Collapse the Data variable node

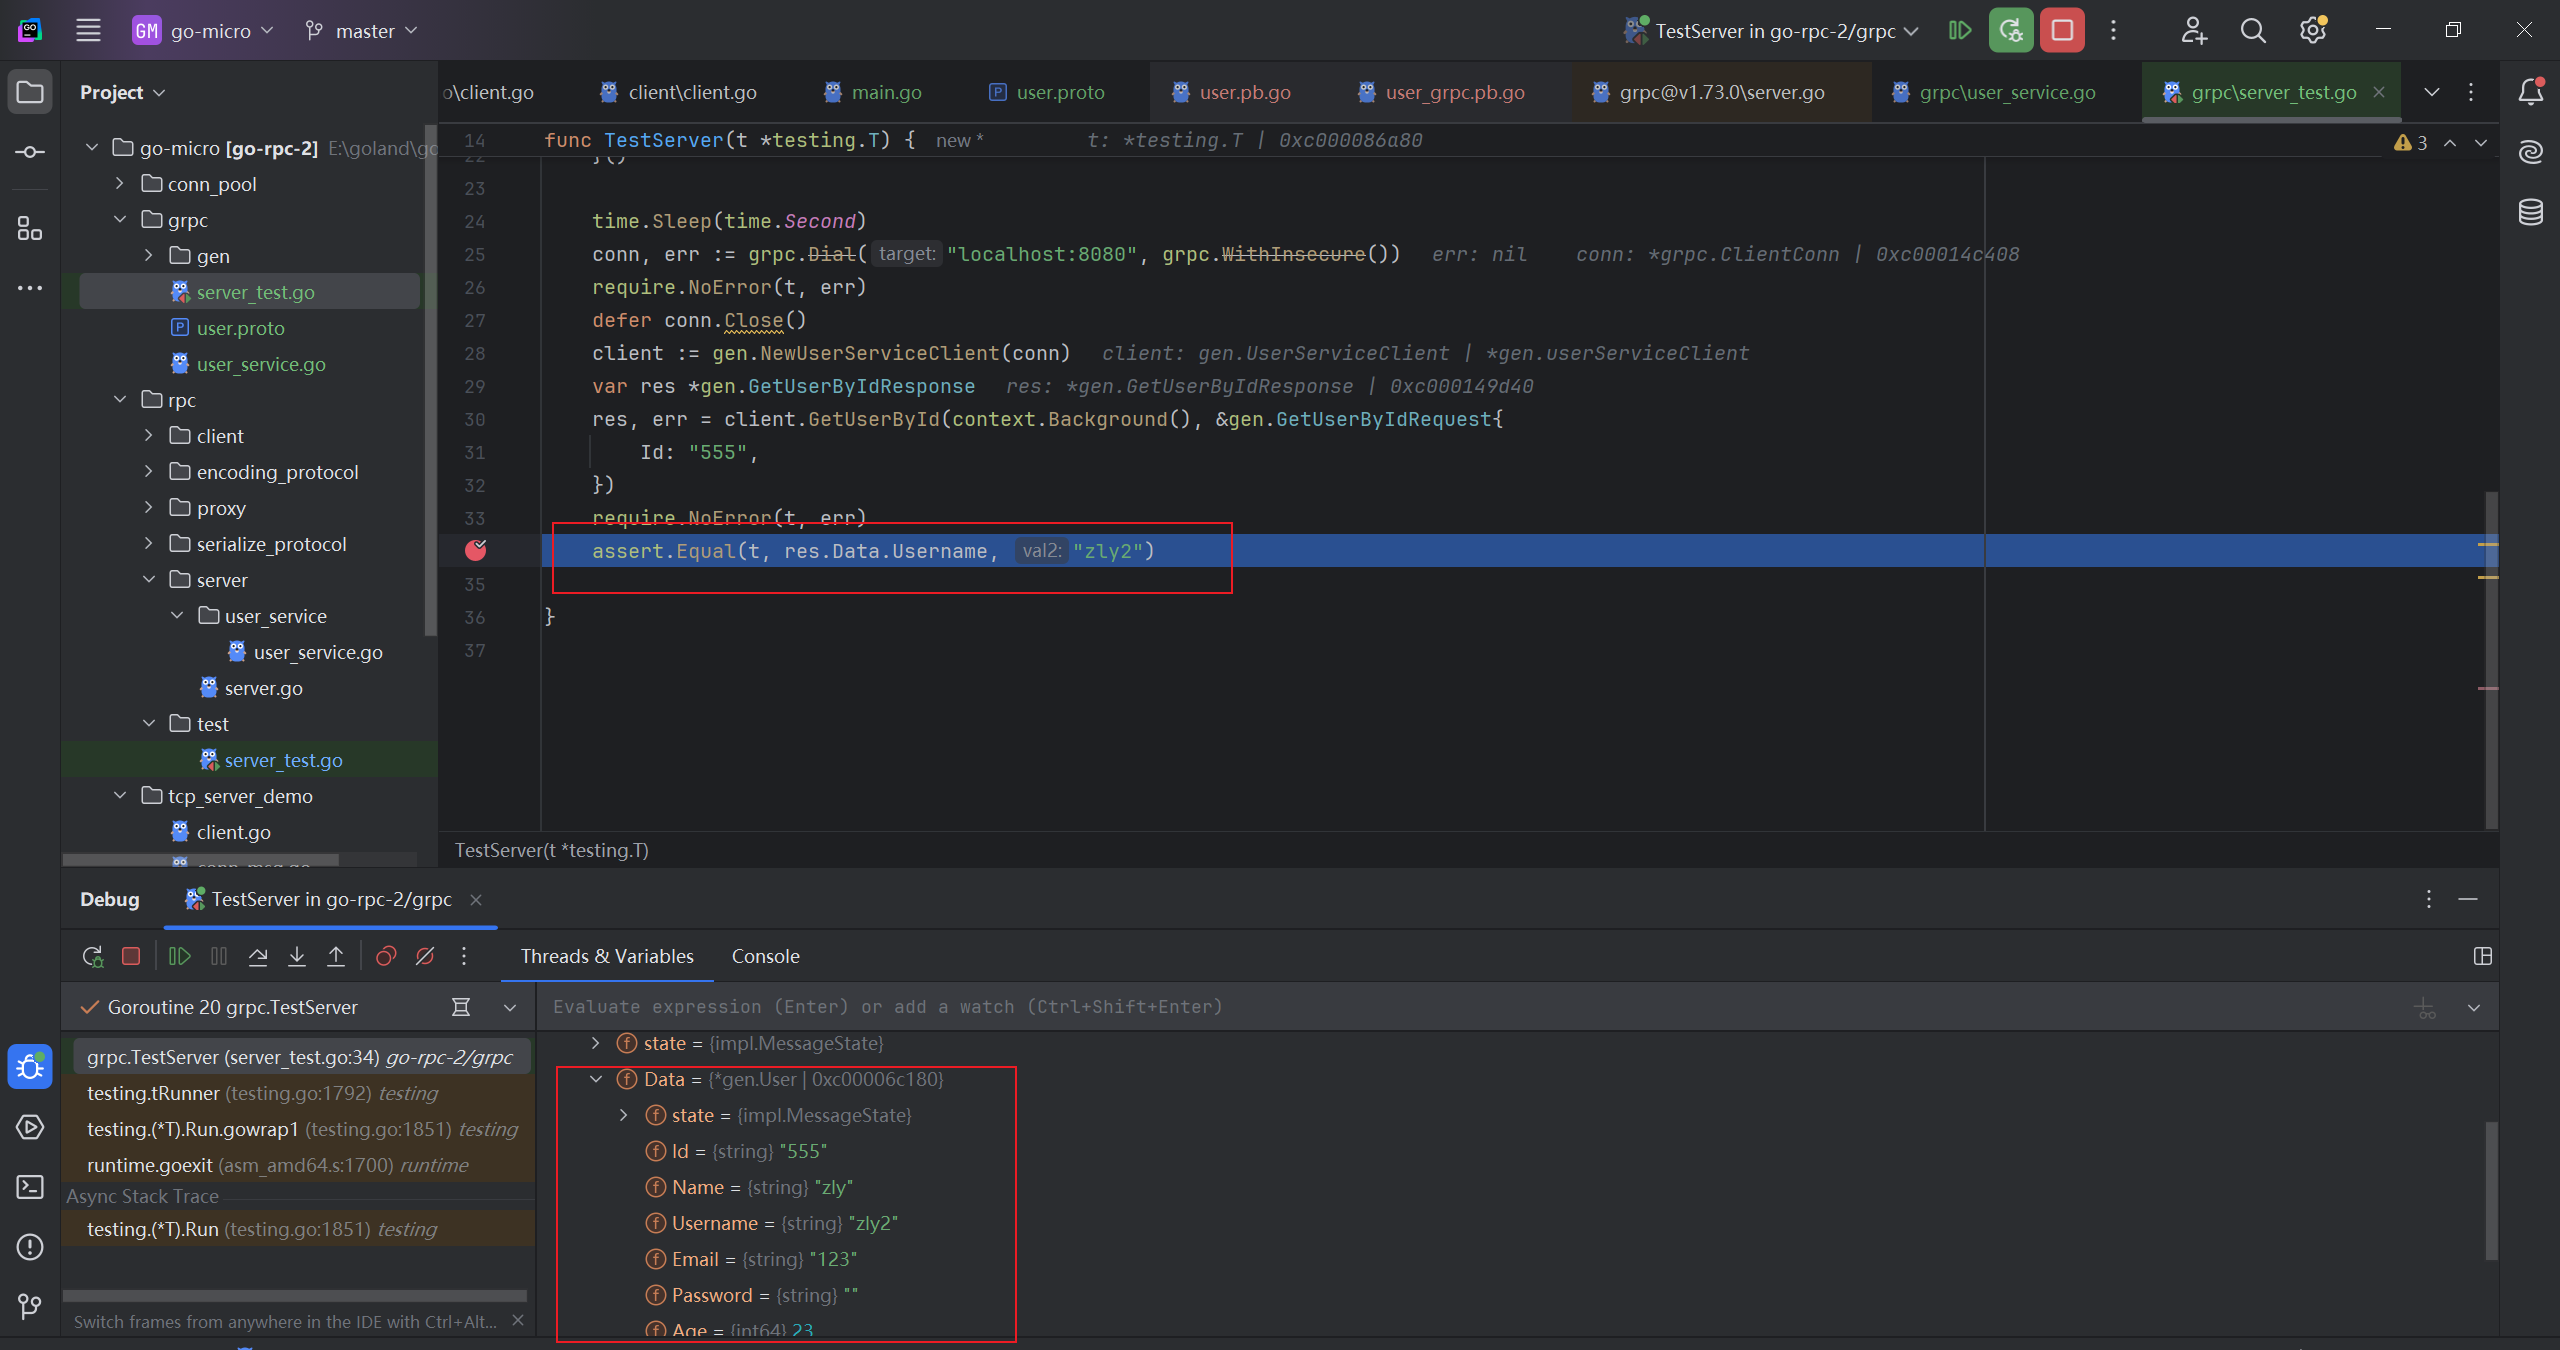596,1080
